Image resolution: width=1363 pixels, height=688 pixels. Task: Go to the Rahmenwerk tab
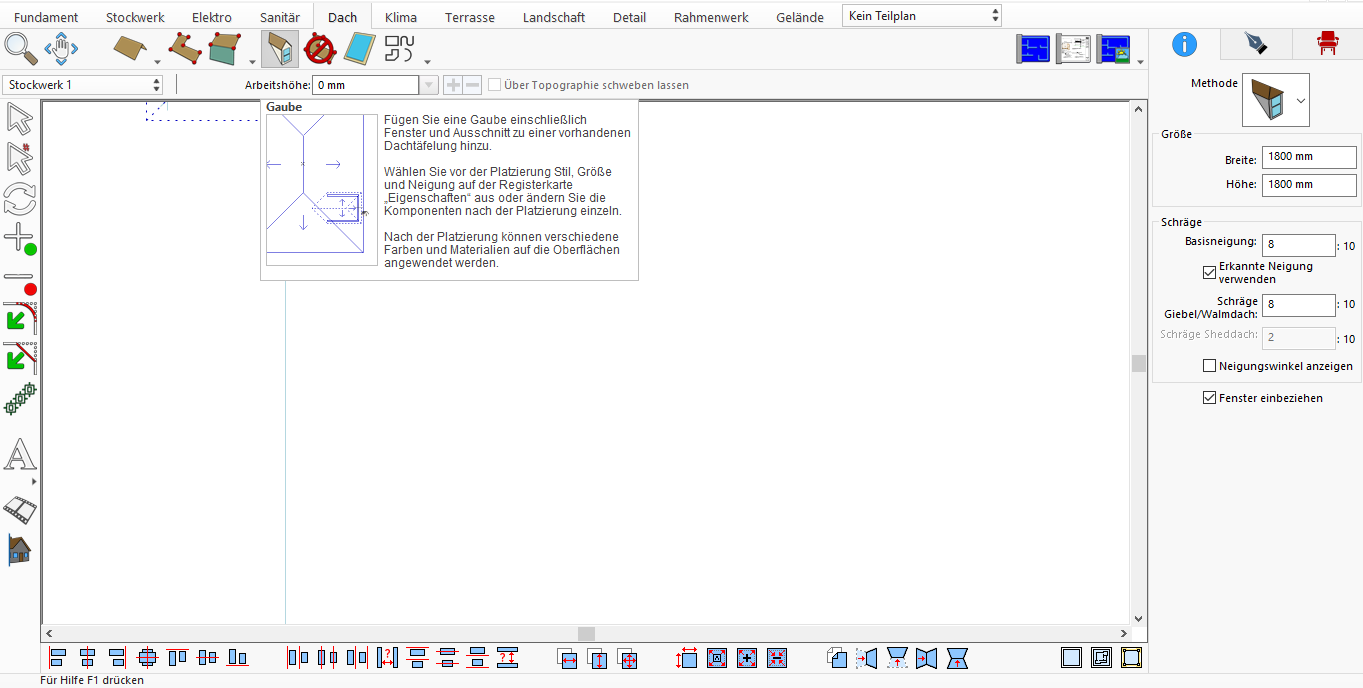(711, 17)
